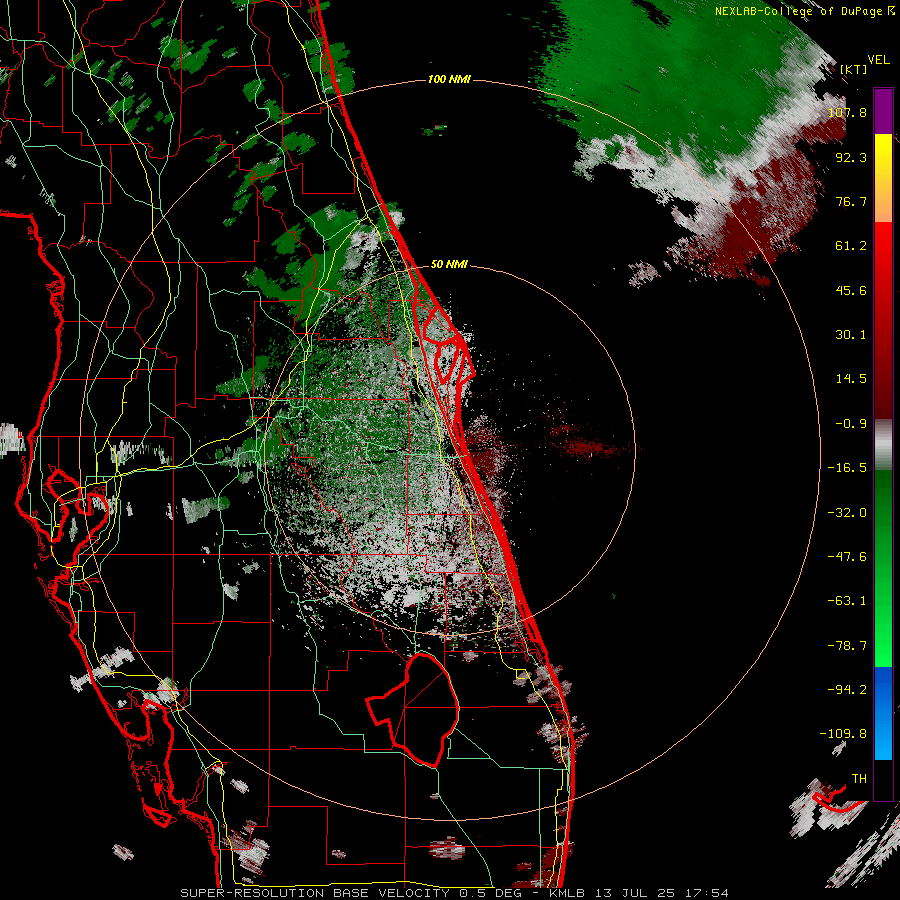Image resolution: width=900 pixels, height=900 pixels.
Task: Click the KMLB station identifier in the caption
Action: click(567, 893)
